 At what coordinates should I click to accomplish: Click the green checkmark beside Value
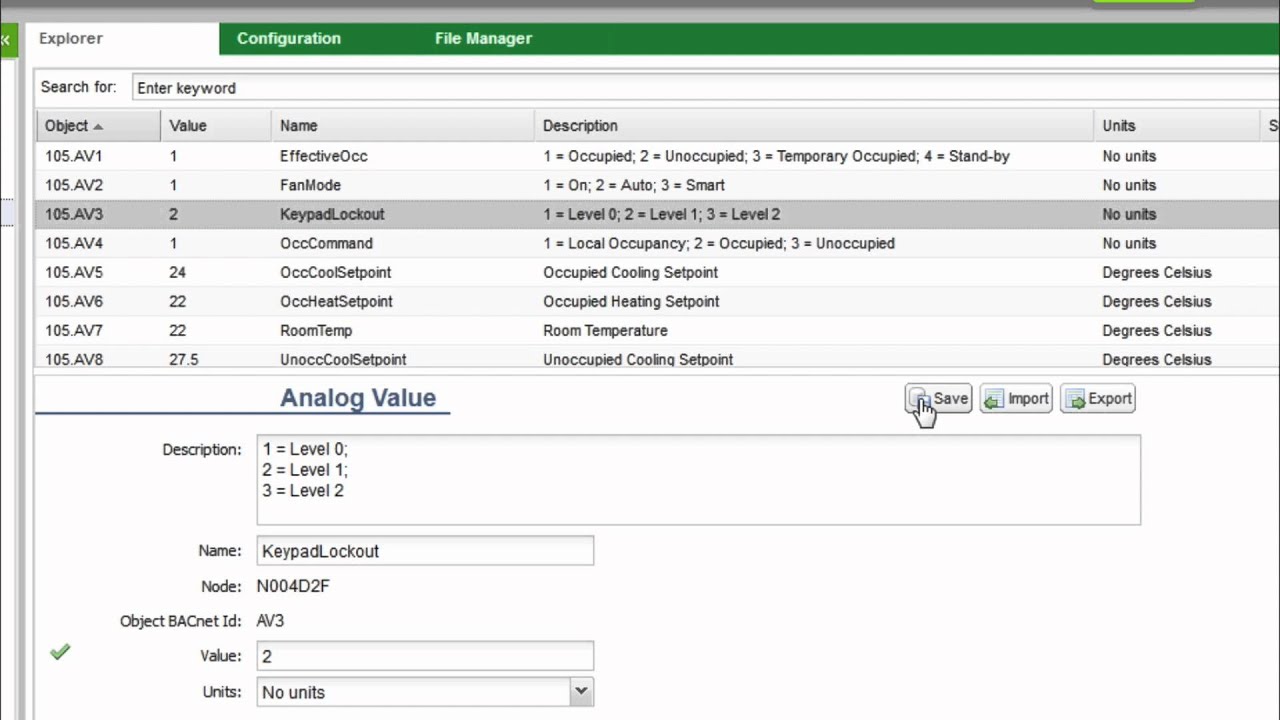tap(60, 652)
